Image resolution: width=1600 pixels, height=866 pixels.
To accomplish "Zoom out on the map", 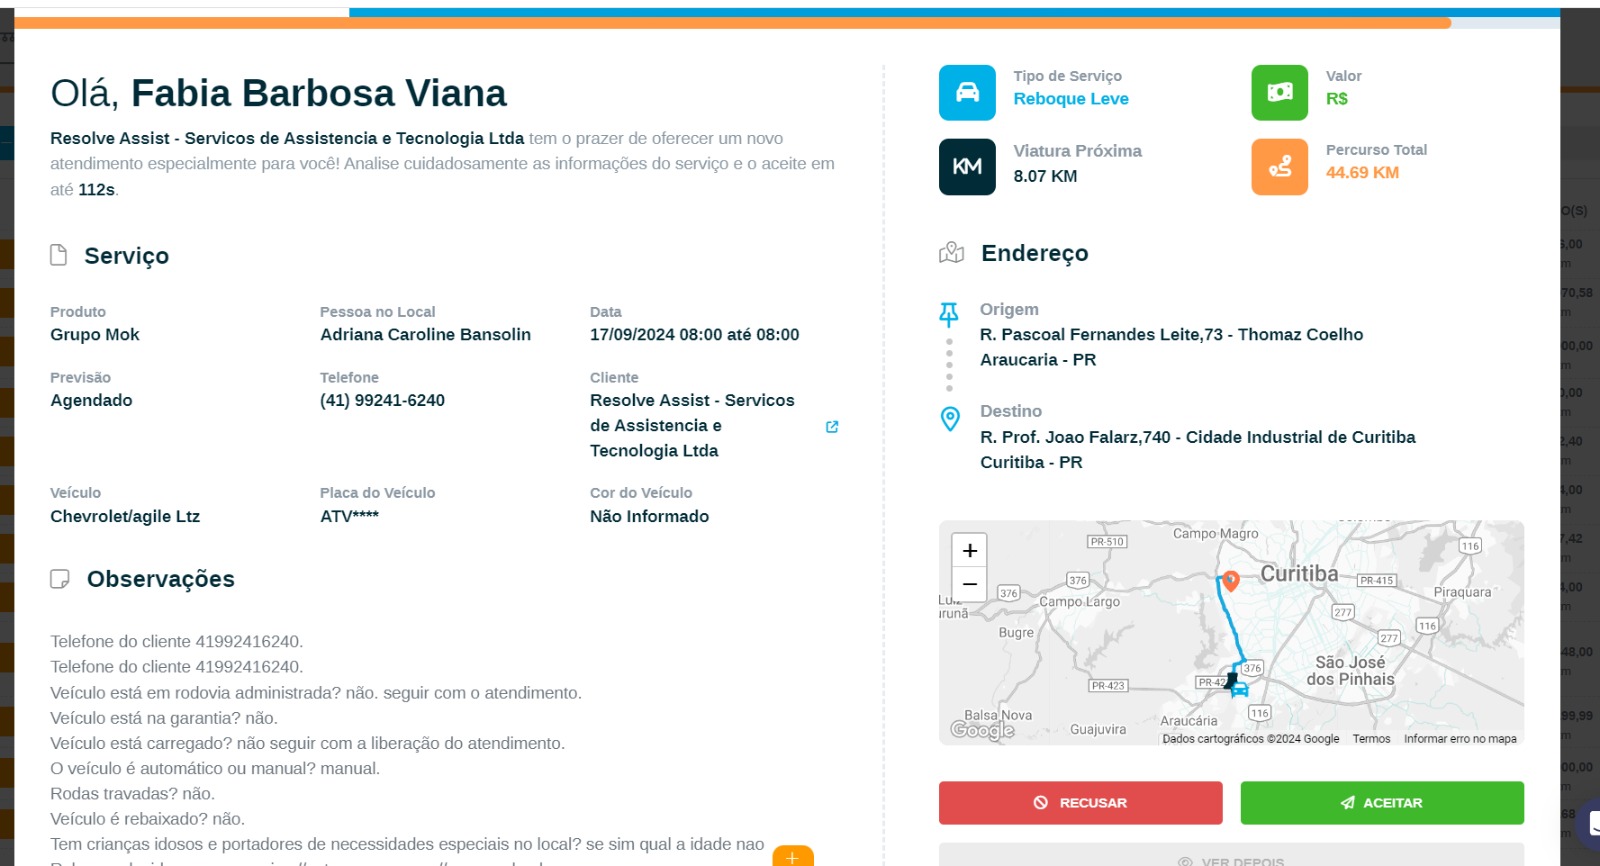I will tap(970, 584).
